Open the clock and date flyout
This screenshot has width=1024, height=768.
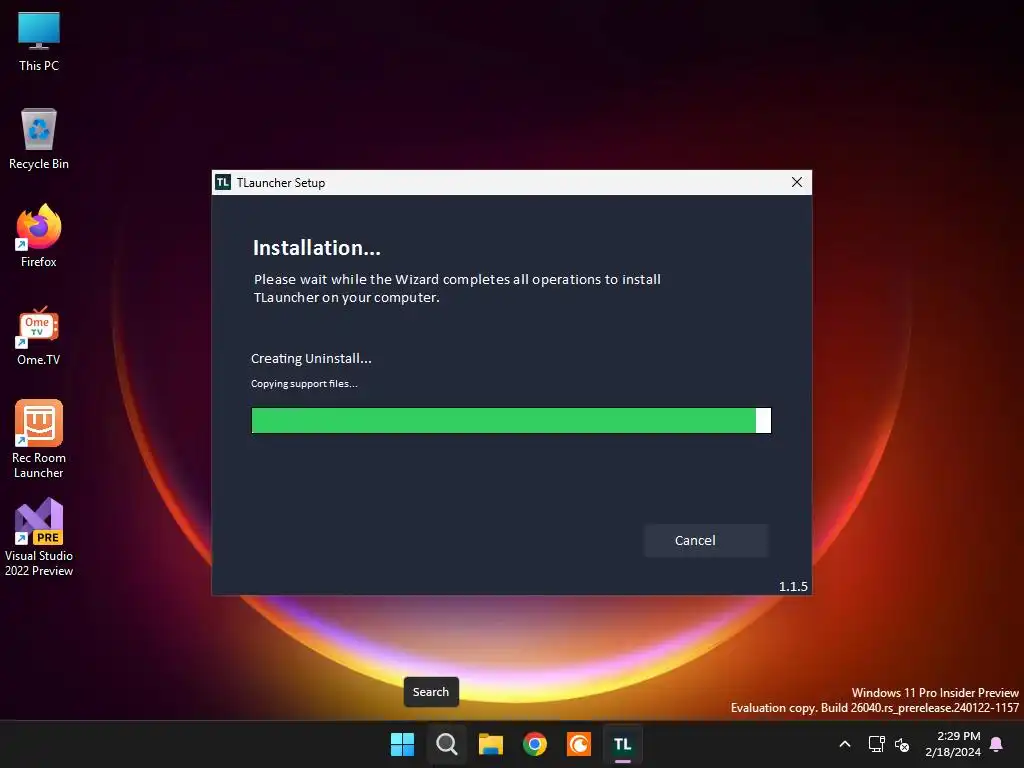(953, 744)
